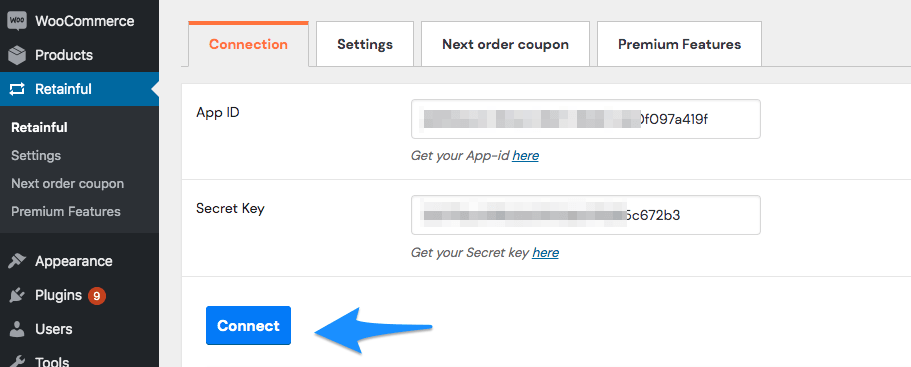
Task: Click the Users person icon
Action: tap(17, 329)
